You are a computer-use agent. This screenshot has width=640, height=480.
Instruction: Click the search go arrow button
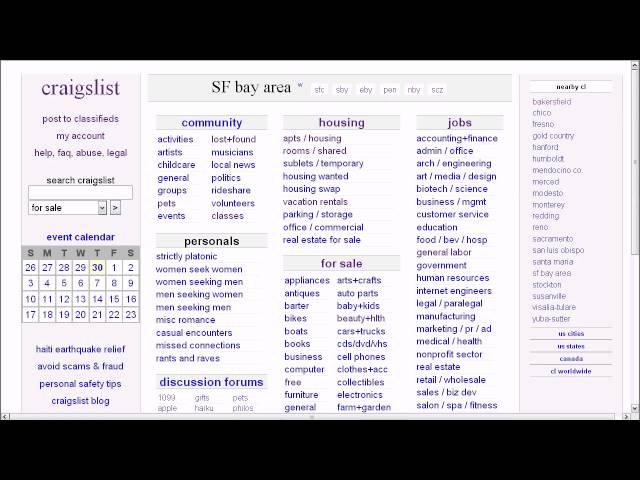(x=116, y=208)
